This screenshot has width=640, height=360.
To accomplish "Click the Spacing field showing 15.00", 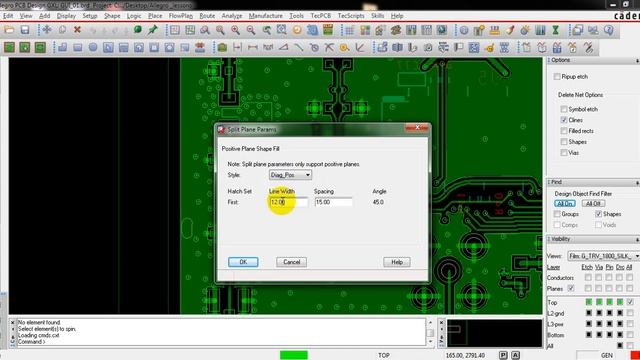I will 333,202.
